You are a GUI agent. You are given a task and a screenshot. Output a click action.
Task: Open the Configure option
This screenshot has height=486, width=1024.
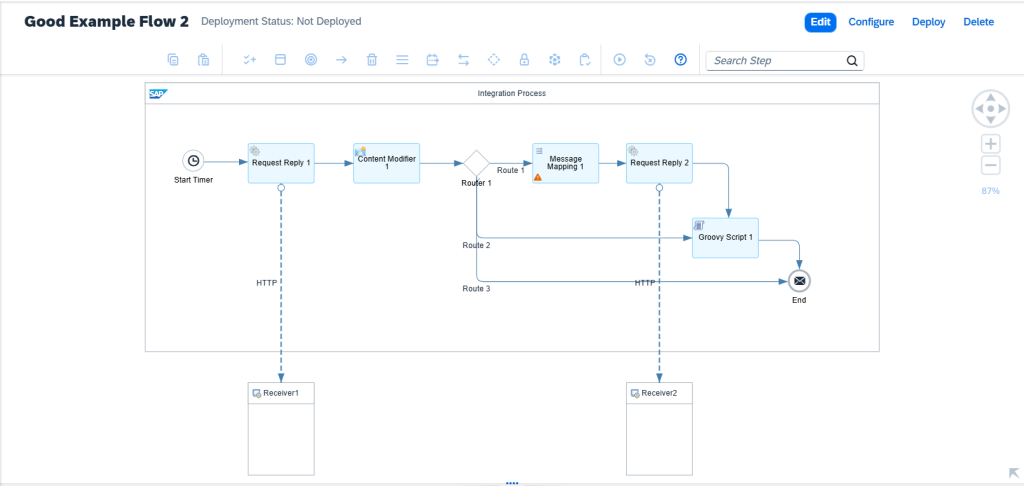(x=871, y=22)
